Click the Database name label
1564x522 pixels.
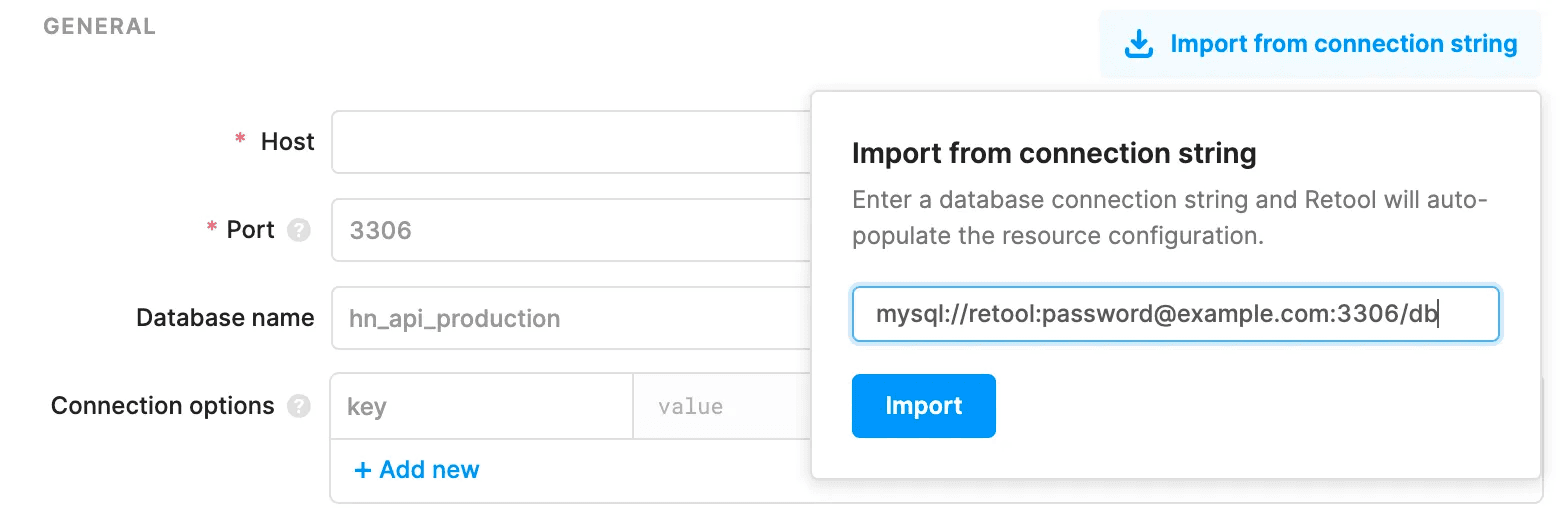[225, 318]
